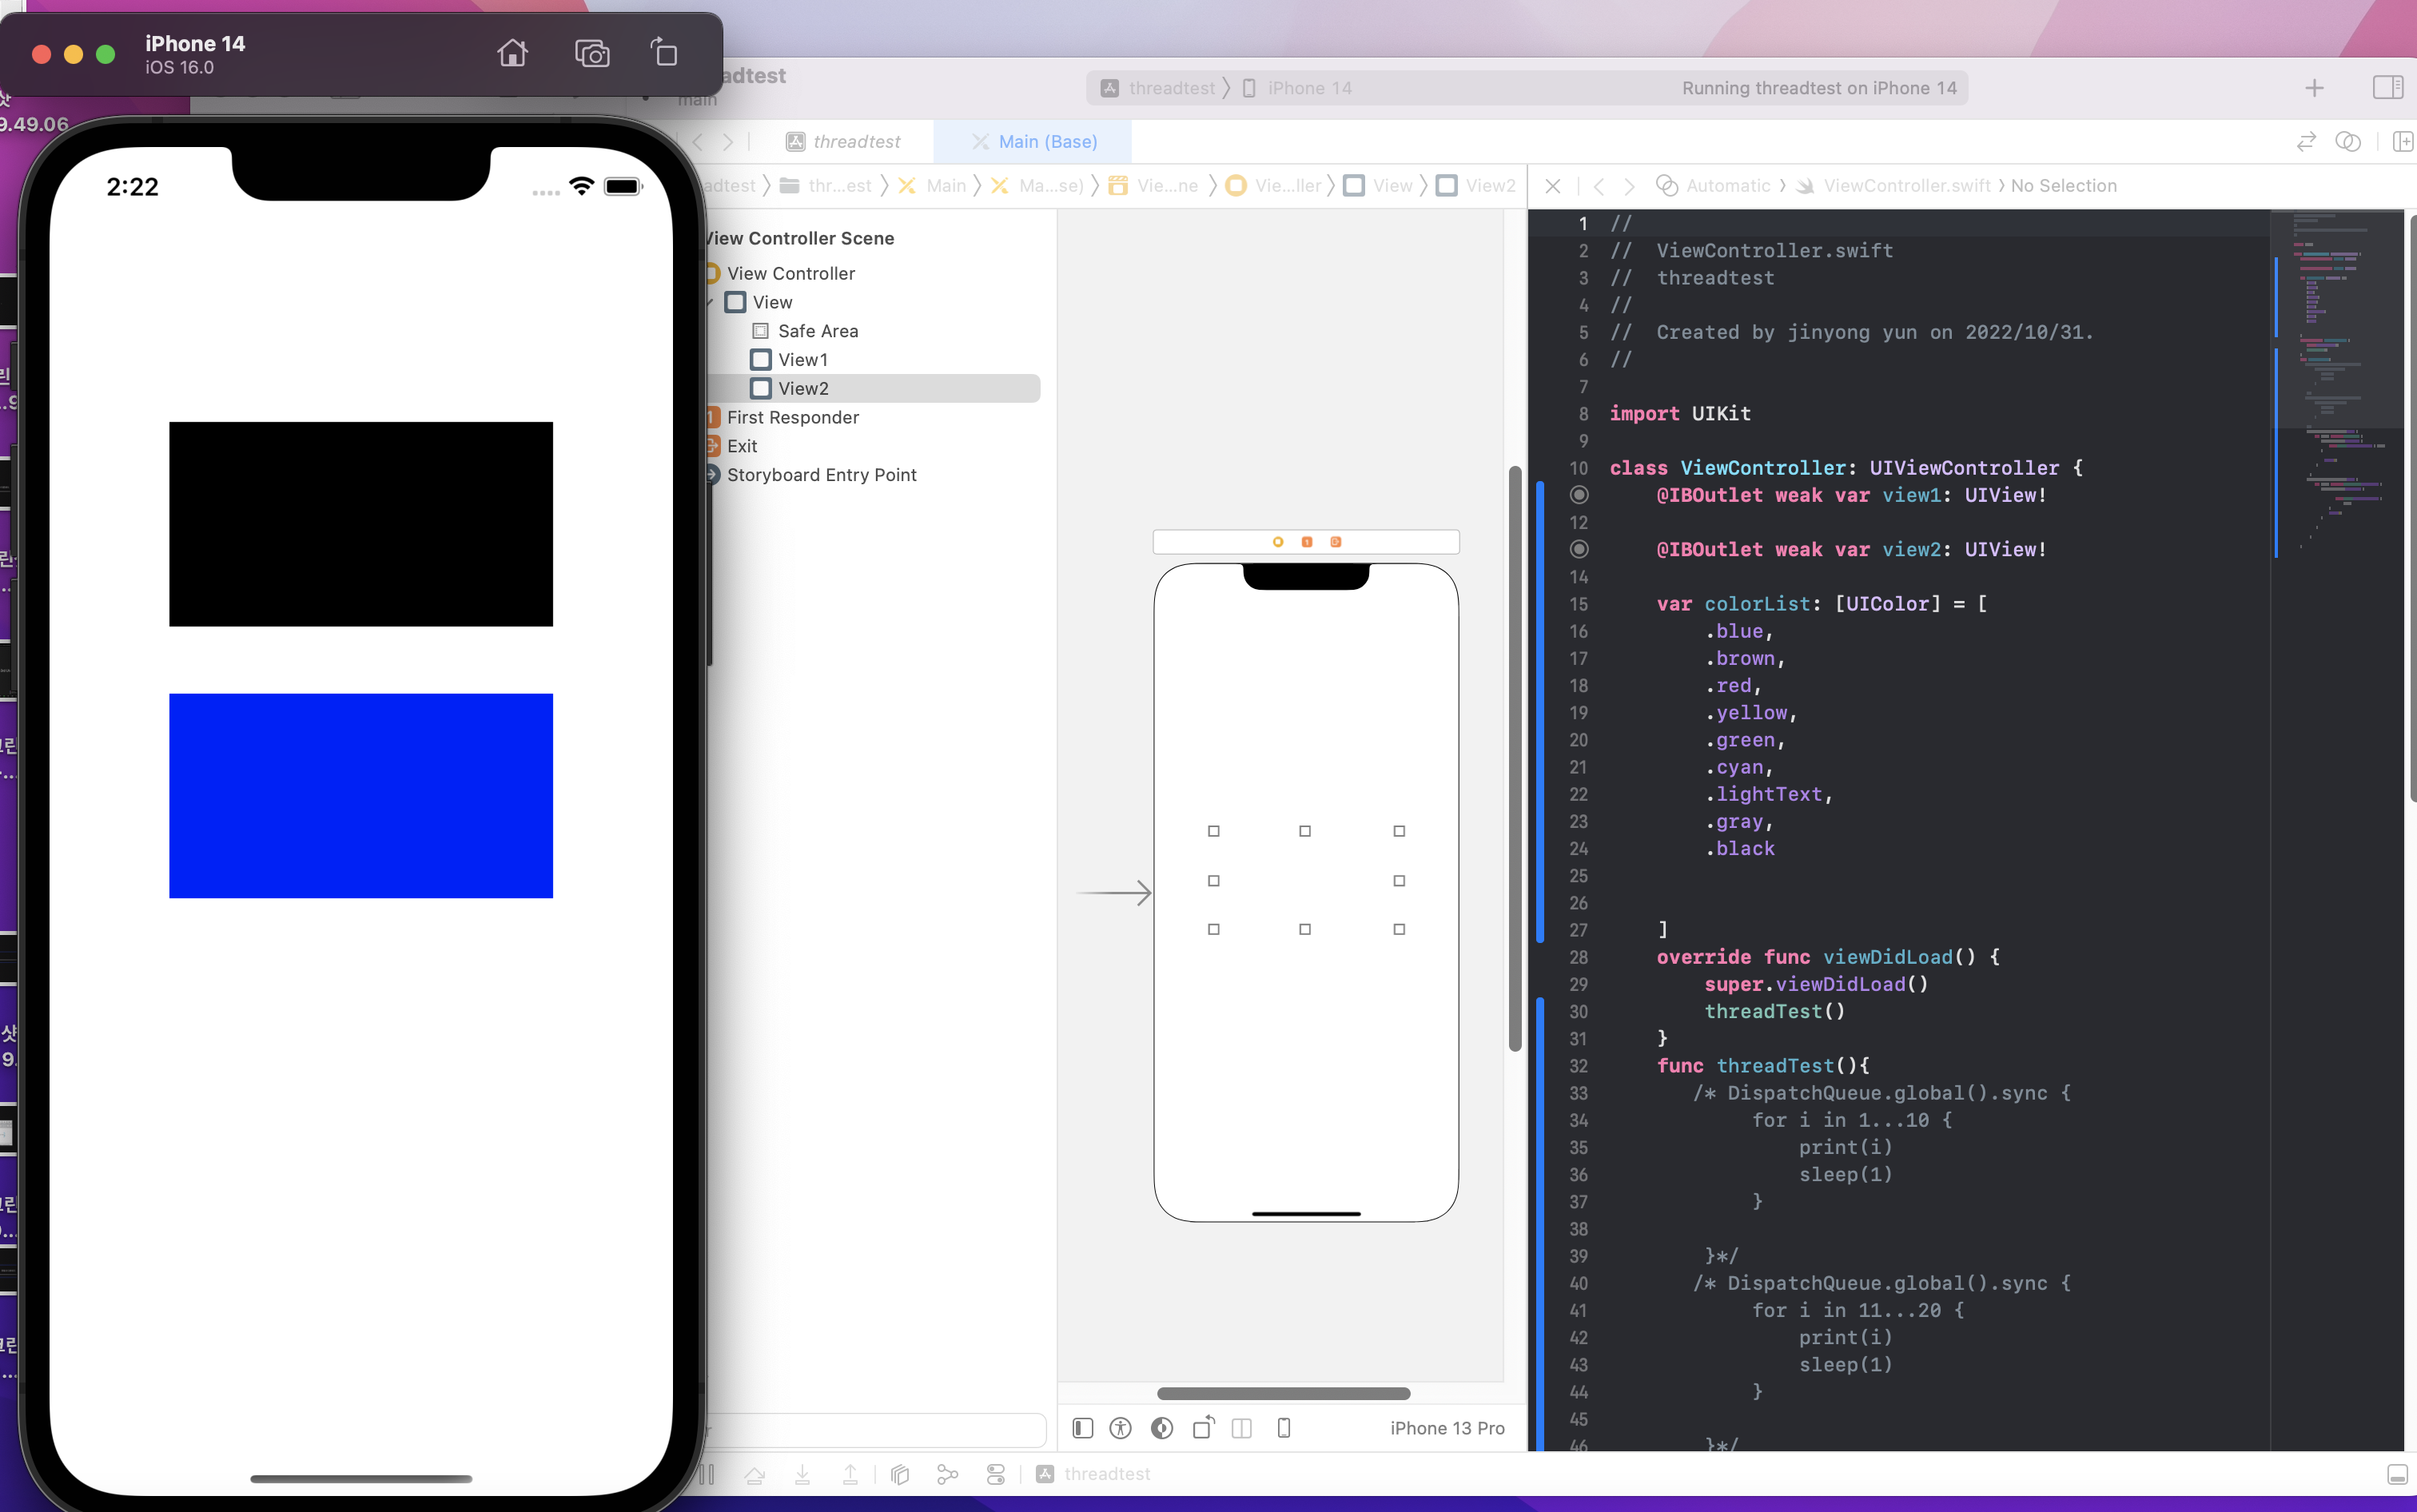Select View1 in the document outline

pos(803,359)
